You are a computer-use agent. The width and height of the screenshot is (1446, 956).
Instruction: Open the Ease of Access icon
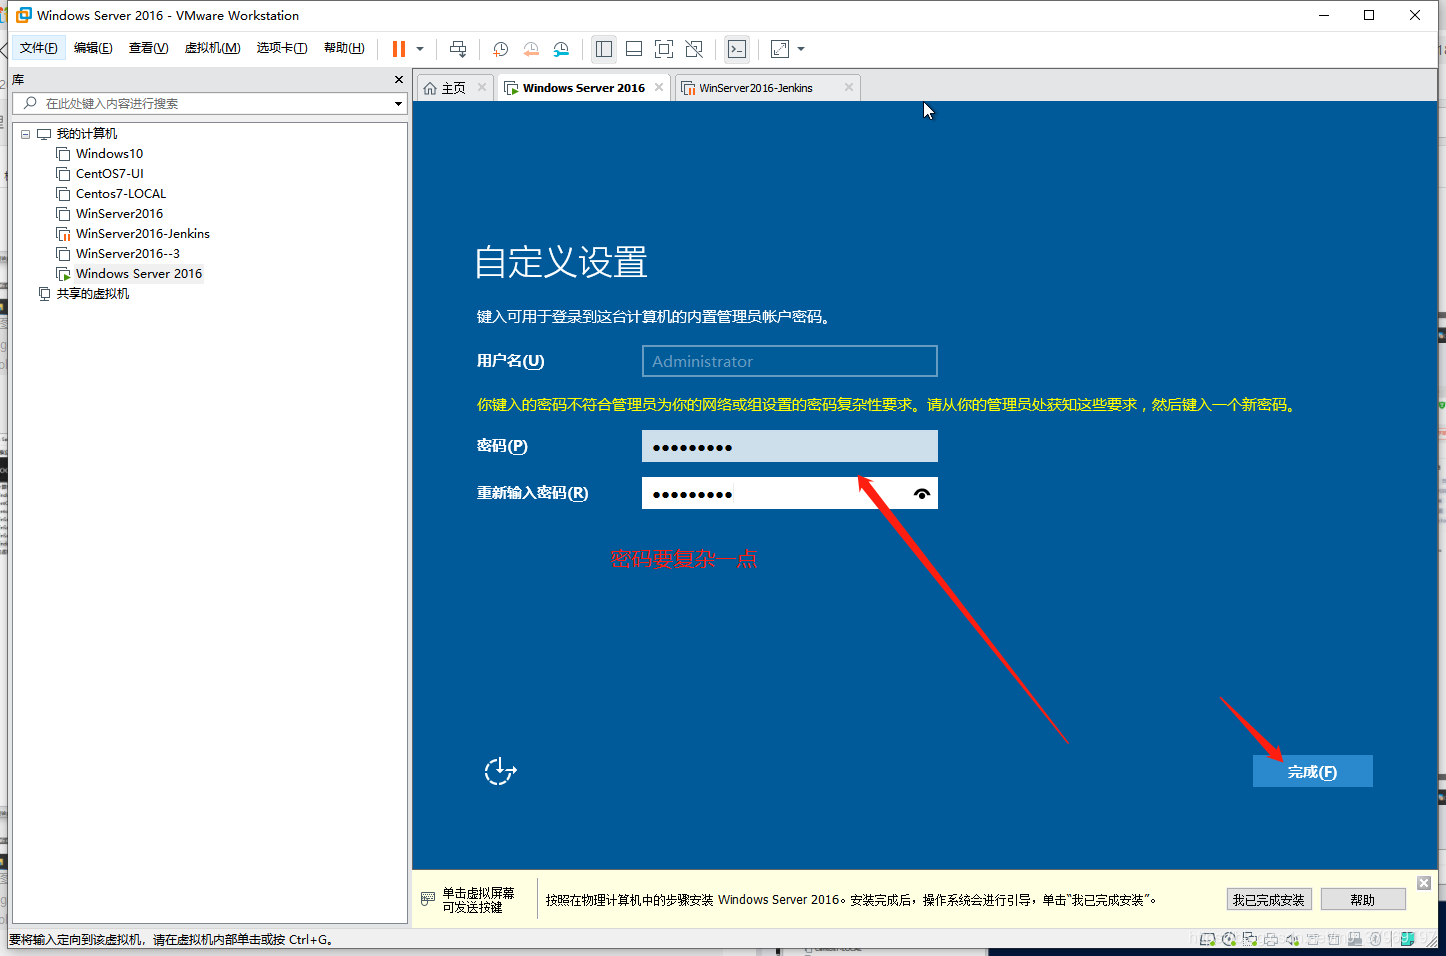(500, 771)
